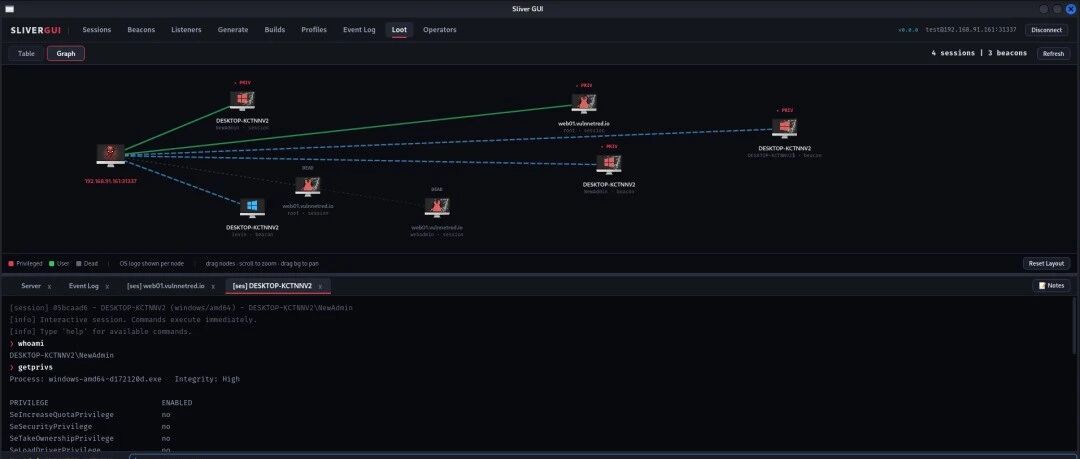Click the PRIVILEGE column header

tap(29, 402)
